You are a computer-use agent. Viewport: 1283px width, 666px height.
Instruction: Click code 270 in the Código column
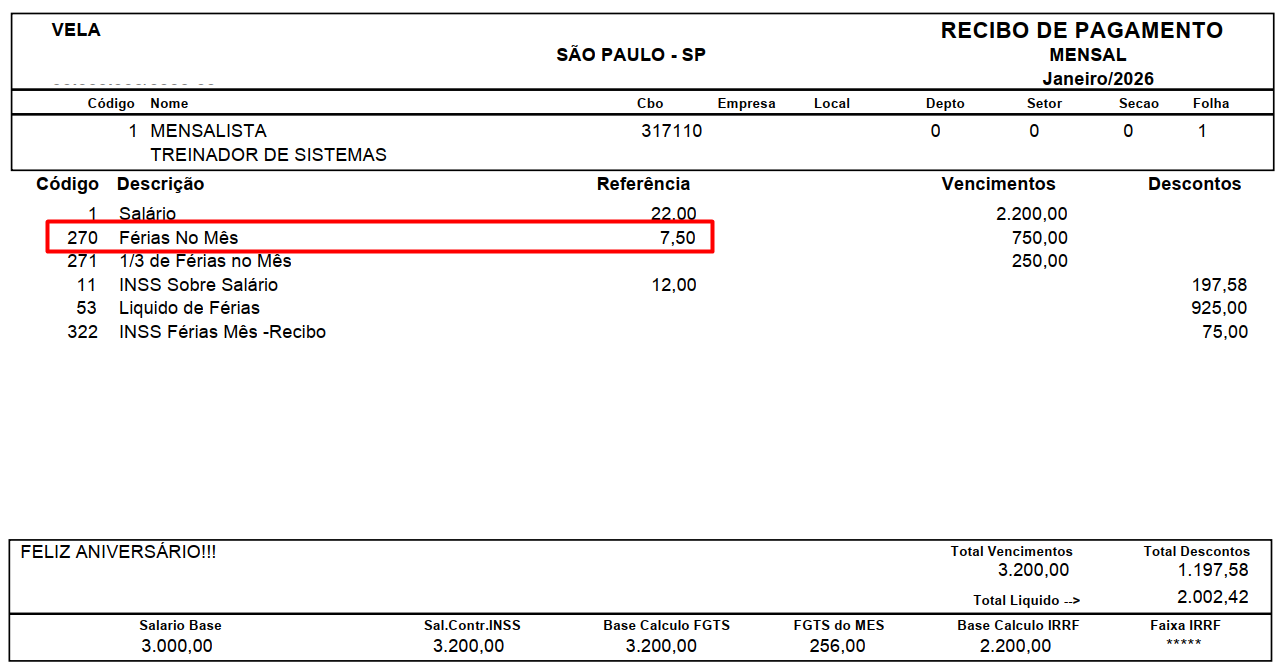point(82,237)
